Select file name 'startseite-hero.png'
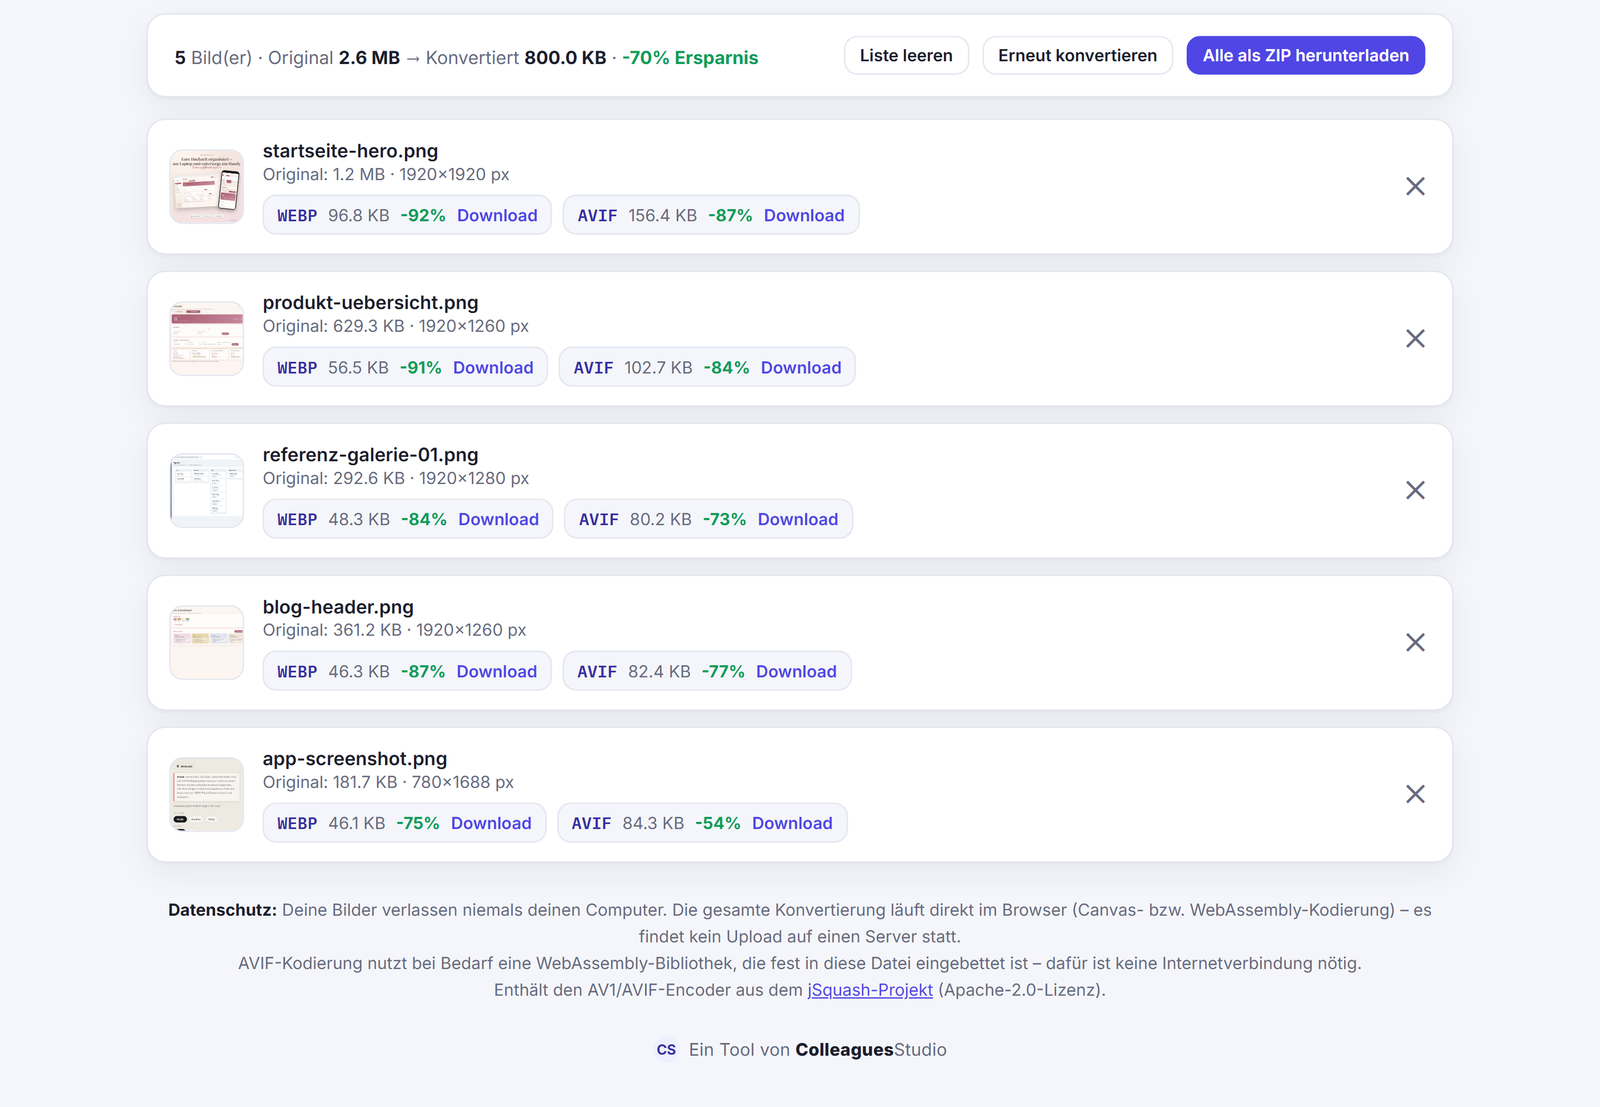The width and height of the screenshot is (1600, 1107). click(x=350, y=151)
